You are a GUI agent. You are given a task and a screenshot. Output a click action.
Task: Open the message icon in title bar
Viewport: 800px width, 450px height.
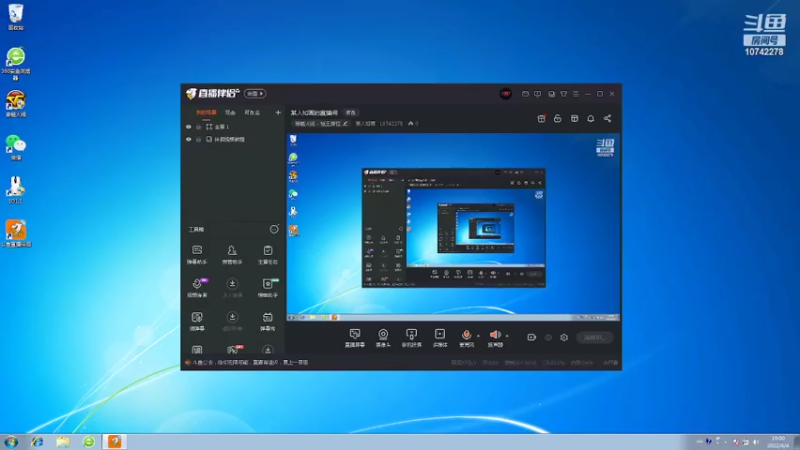tap(525, 94)
